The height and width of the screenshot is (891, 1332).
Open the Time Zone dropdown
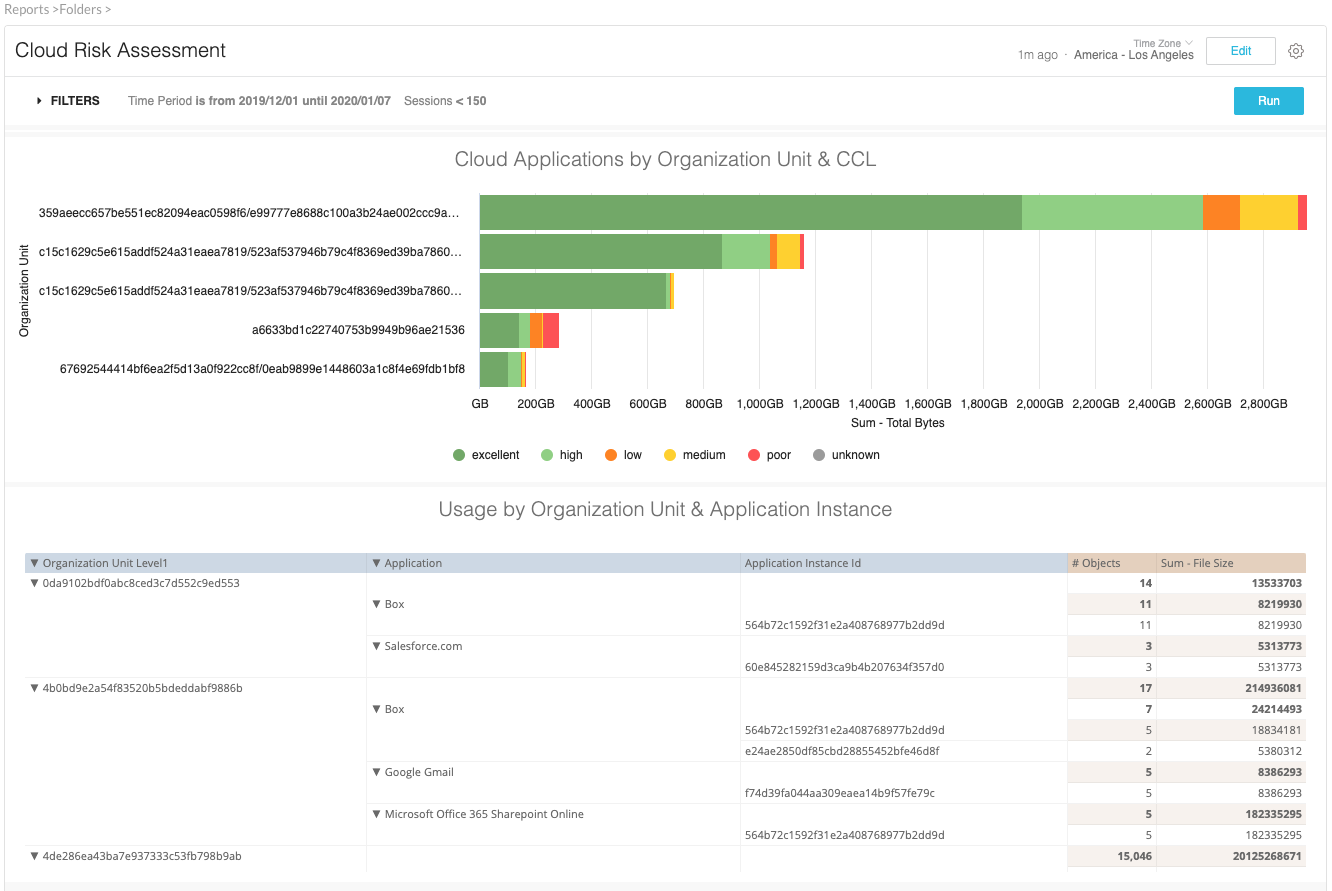tap(1162, 44)
